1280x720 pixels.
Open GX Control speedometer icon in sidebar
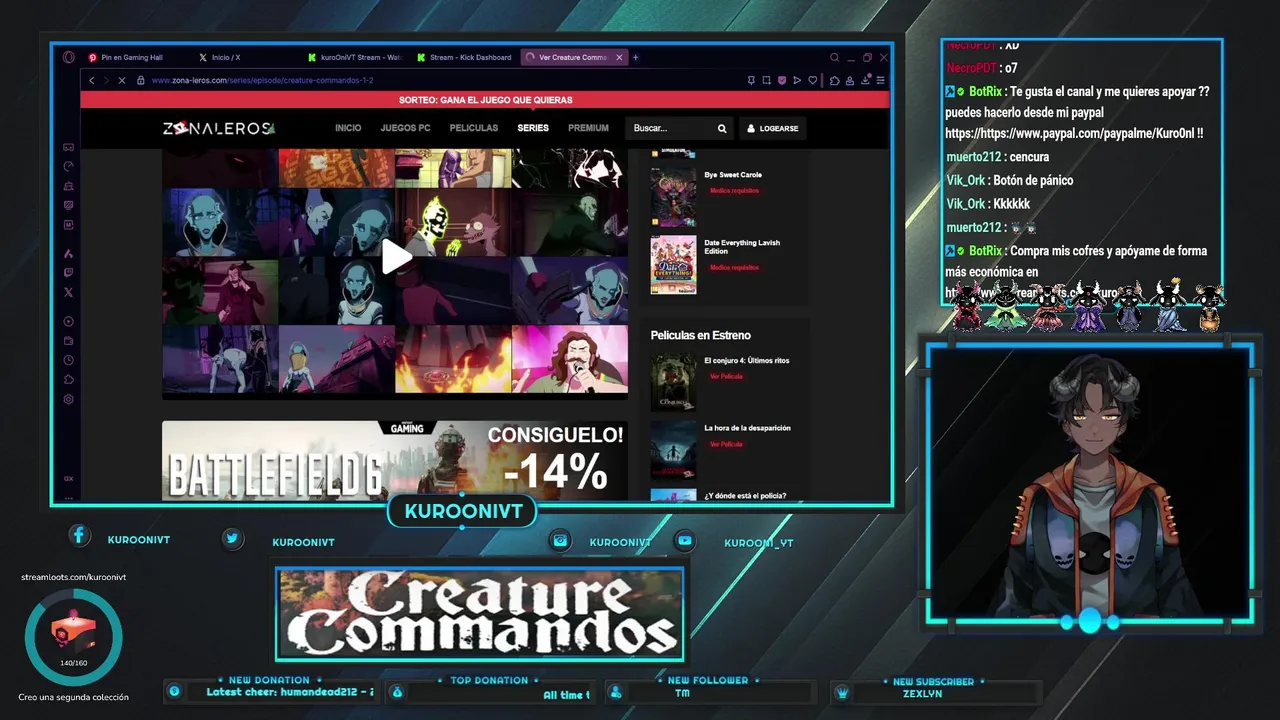(68, 166)
